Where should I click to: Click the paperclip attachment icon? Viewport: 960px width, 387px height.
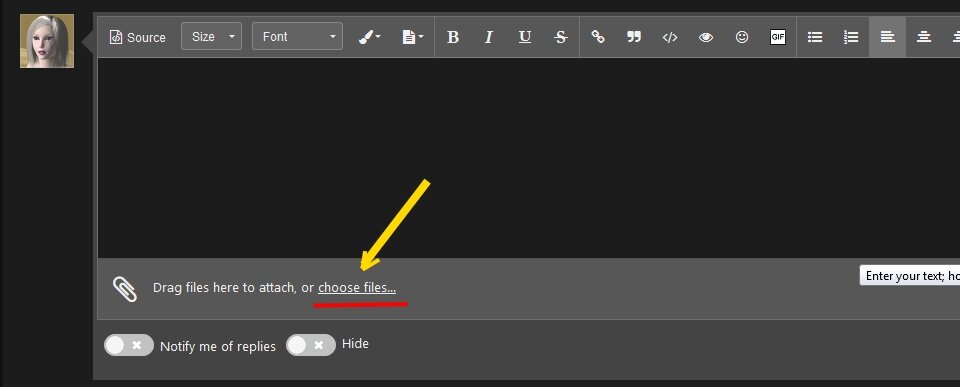click(124, 289)
